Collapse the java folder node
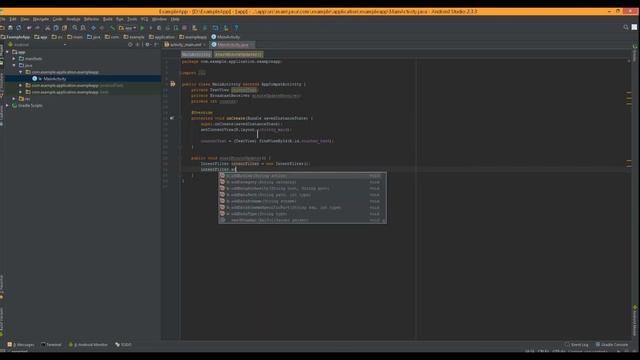The height and width of the screenshot is (360, 640). pyautogui.click(x=14, y=65)
